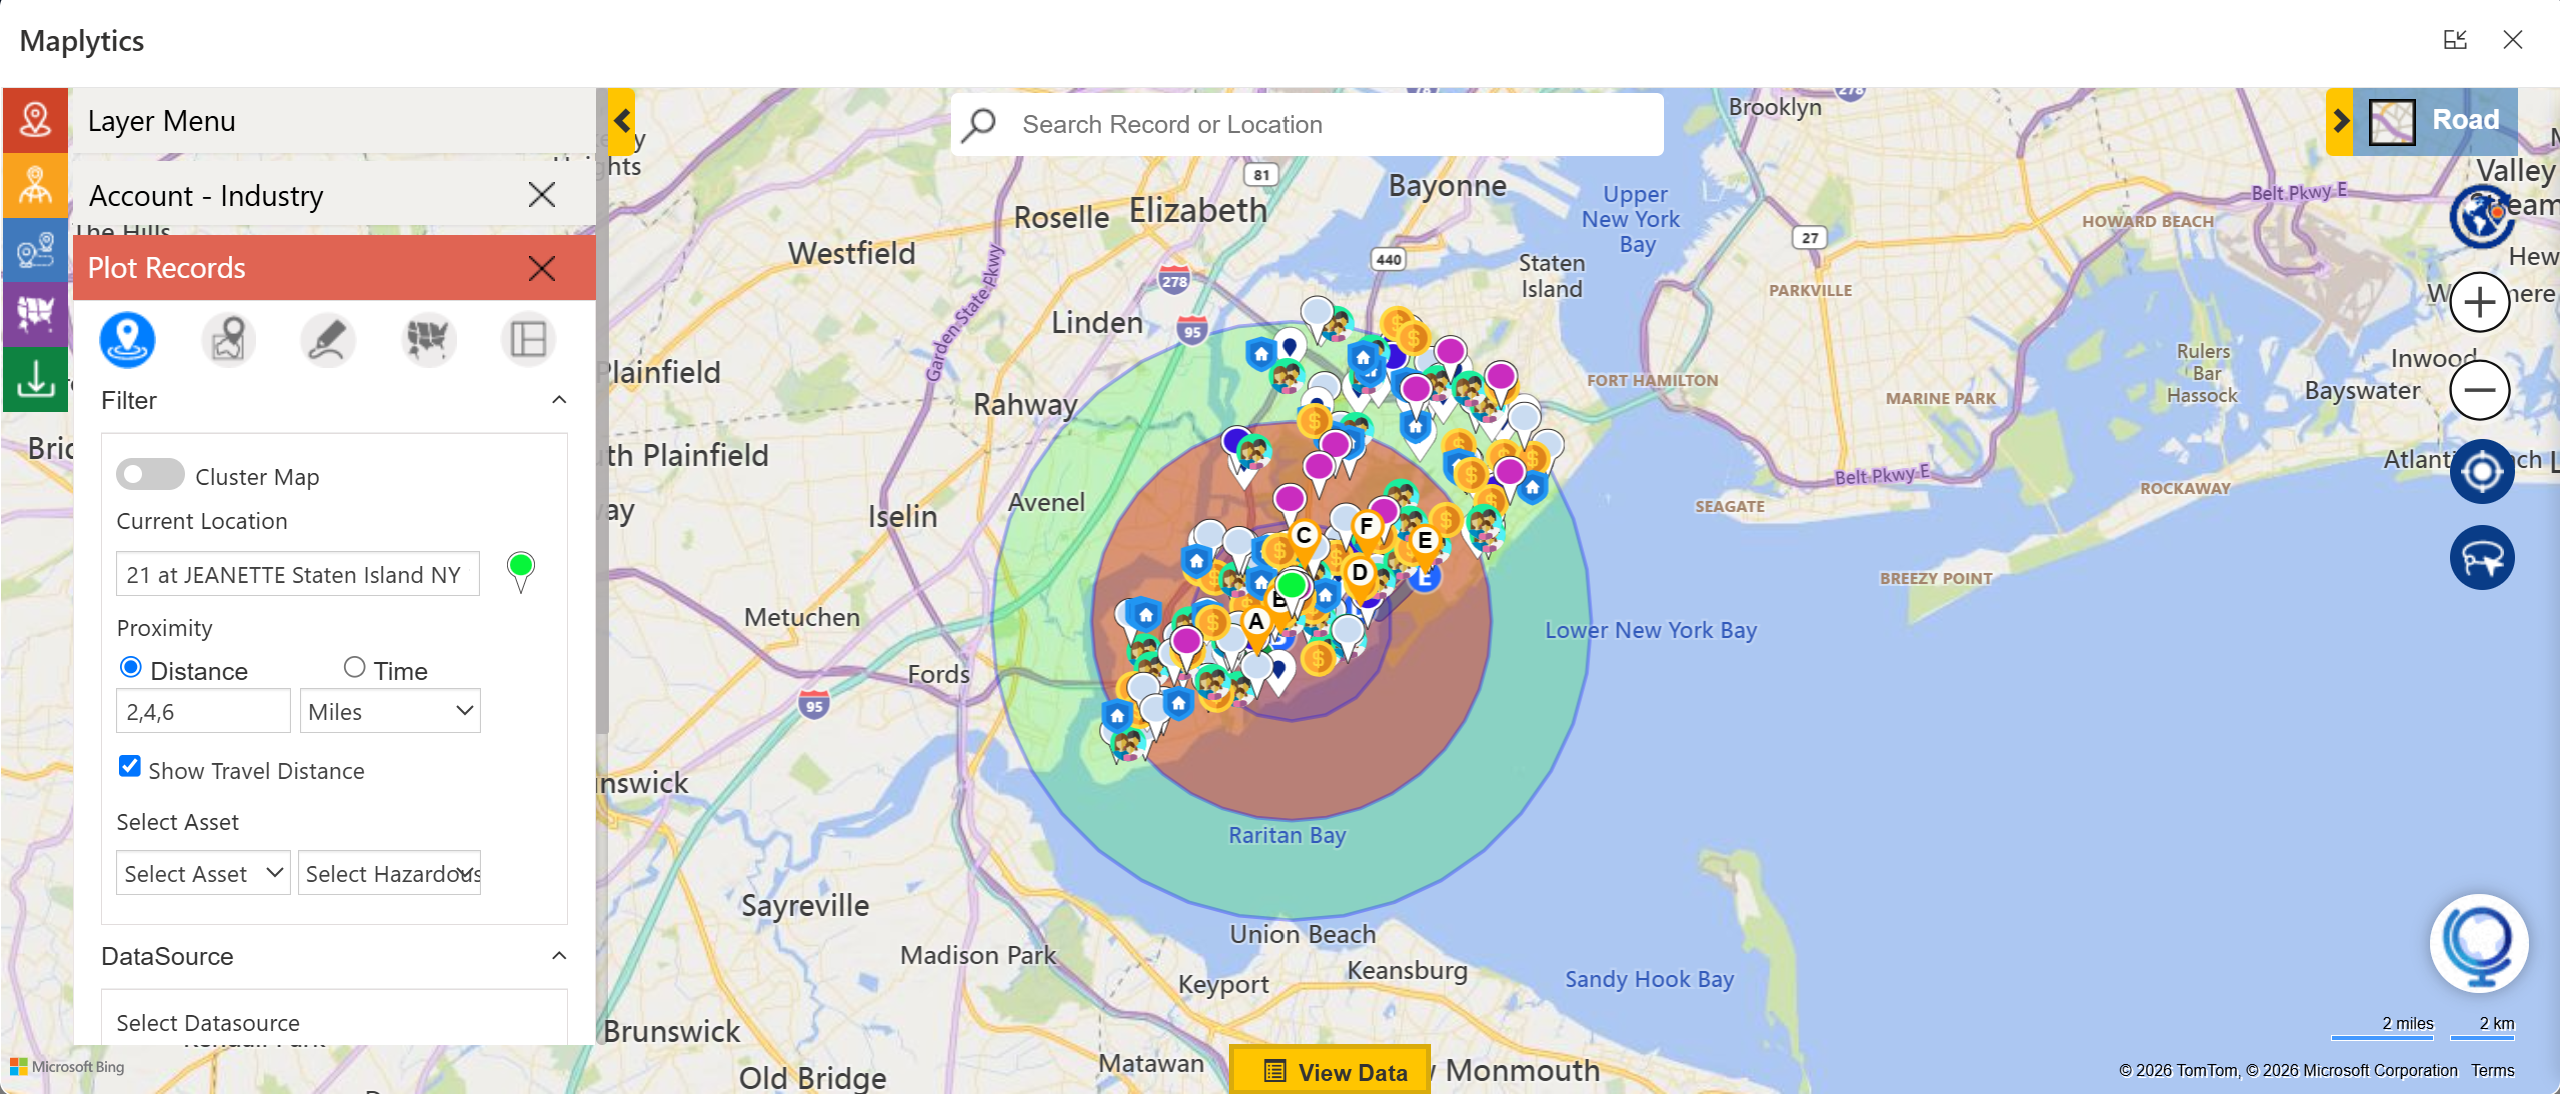This screenshot has height=1094, width=2560.
Task: Uncheck Show Travel Distance checkbox
Action: 129,767
